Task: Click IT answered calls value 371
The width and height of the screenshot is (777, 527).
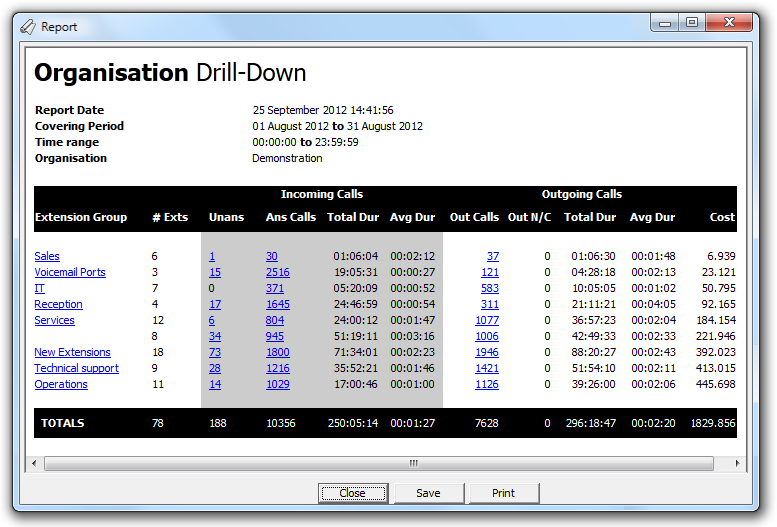Action: click(275, 288)
